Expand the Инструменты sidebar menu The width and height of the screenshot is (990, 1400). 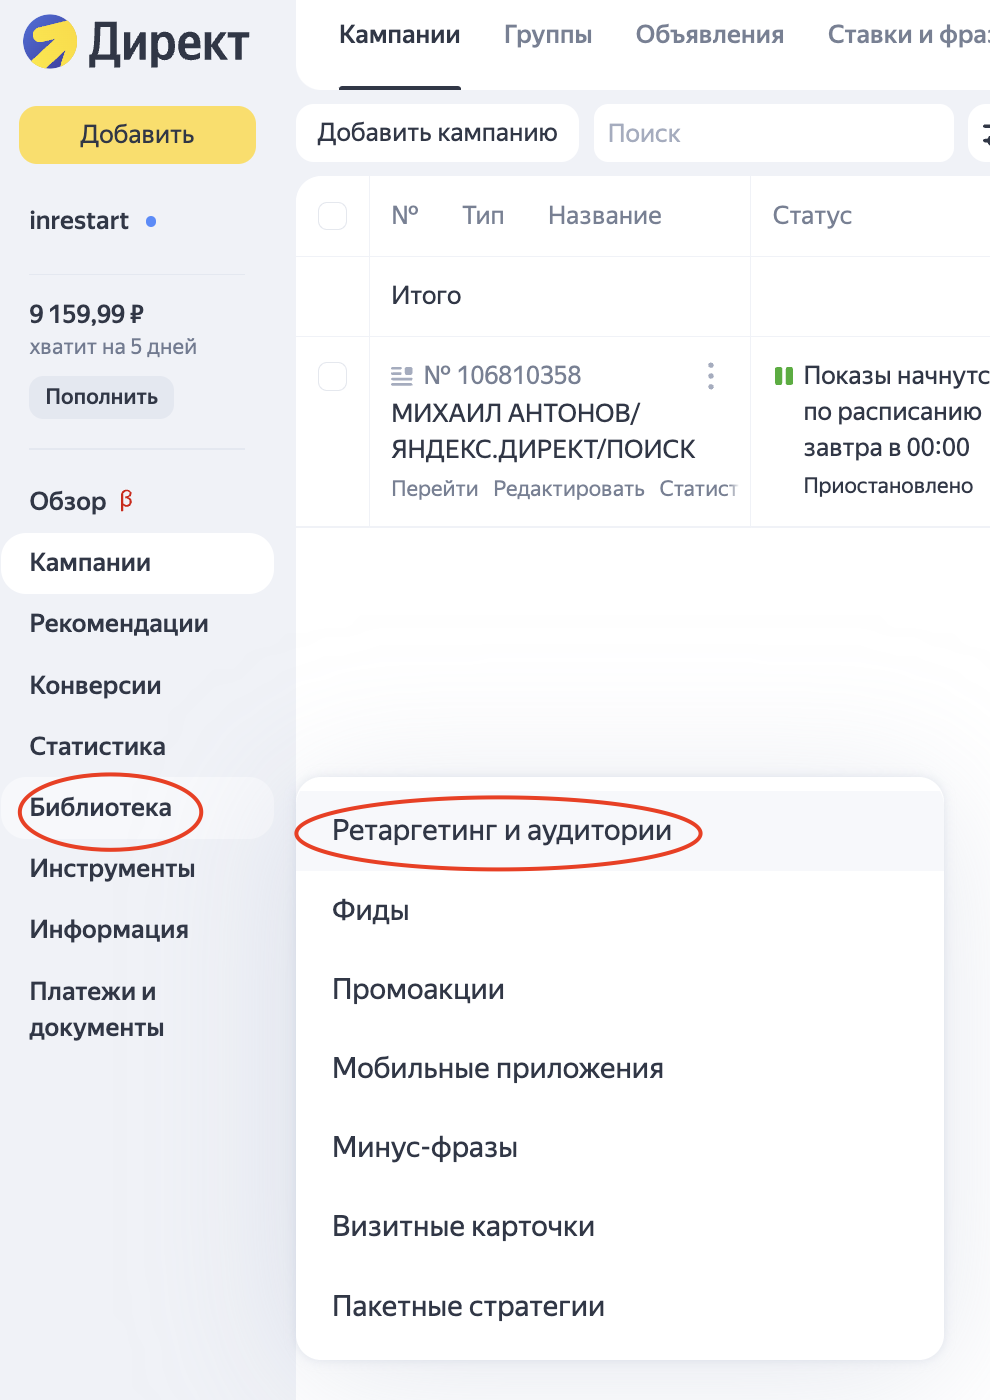[113, 869]
